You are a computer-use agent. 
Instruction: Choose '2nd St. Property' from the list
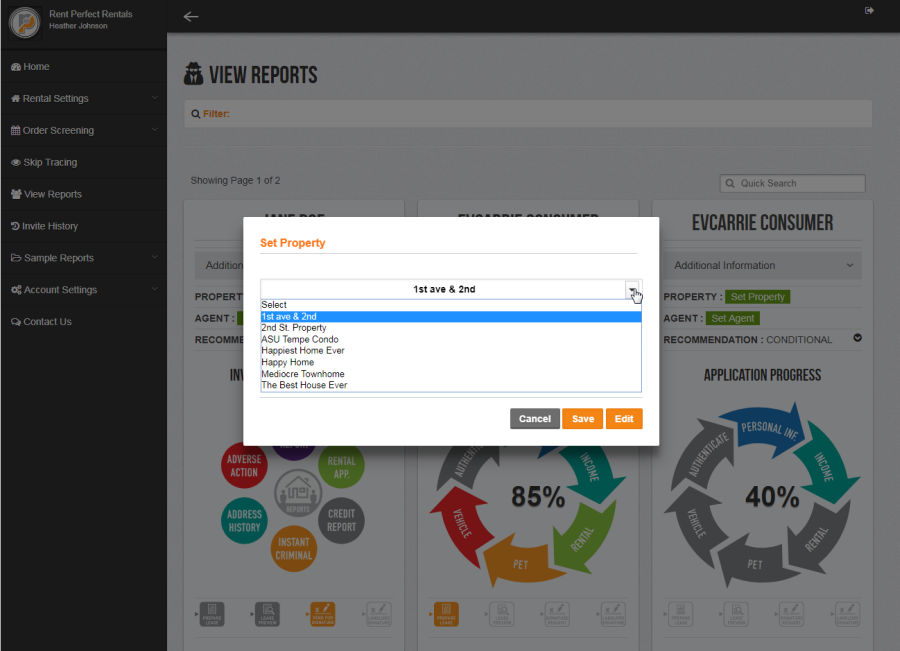pyautogui.click(x=451, y=328)
